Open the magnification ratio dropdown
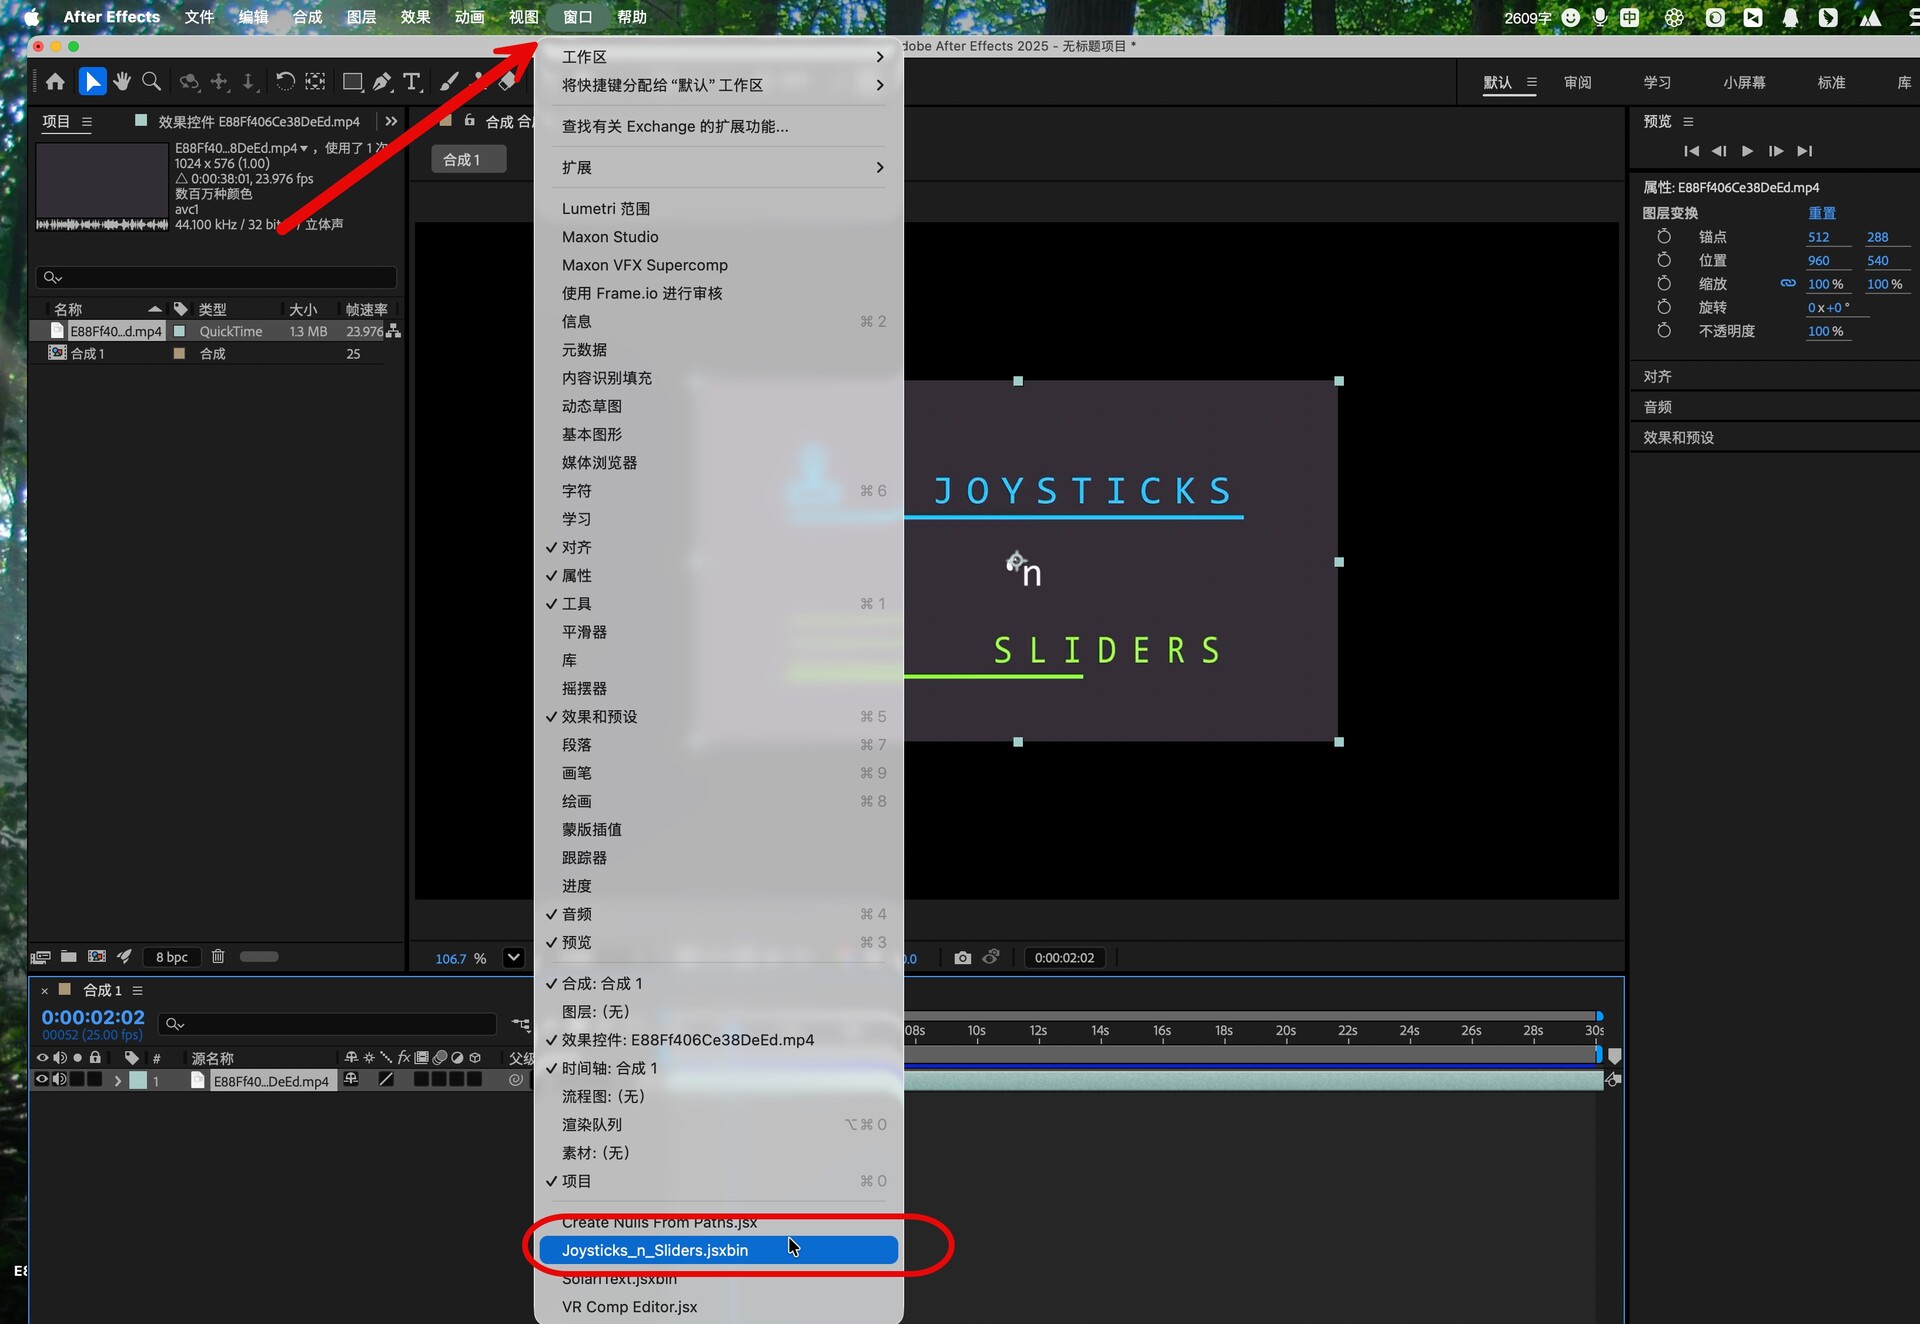Image resolution: width=1920 pixels, height=1324 pixels. tap(513, 958)
